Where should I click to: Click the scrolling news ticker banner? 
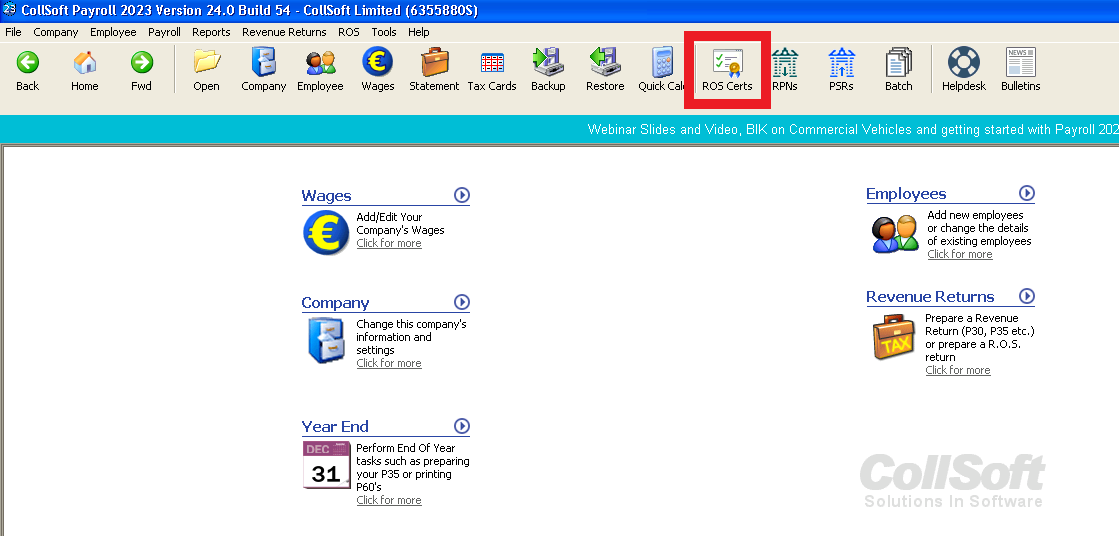(850, 130)
